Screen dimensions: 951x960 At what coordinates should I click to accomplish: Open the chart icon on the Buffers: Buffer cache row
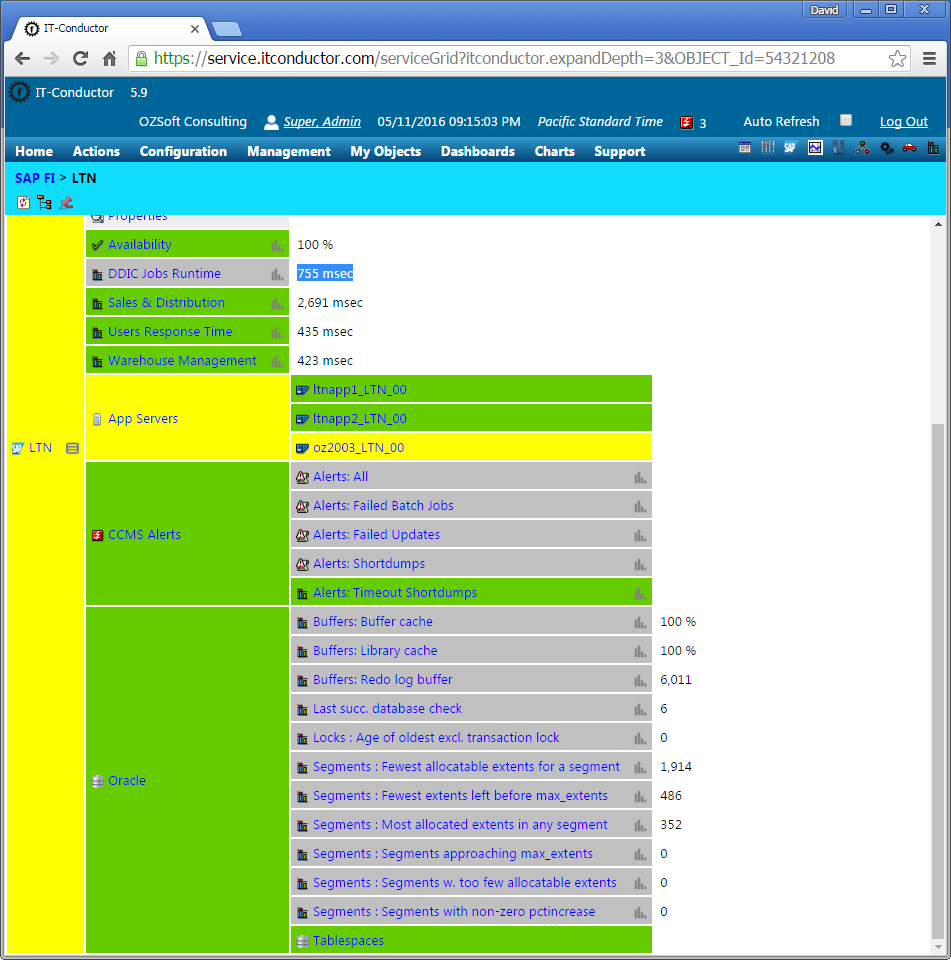pos(640,623)
